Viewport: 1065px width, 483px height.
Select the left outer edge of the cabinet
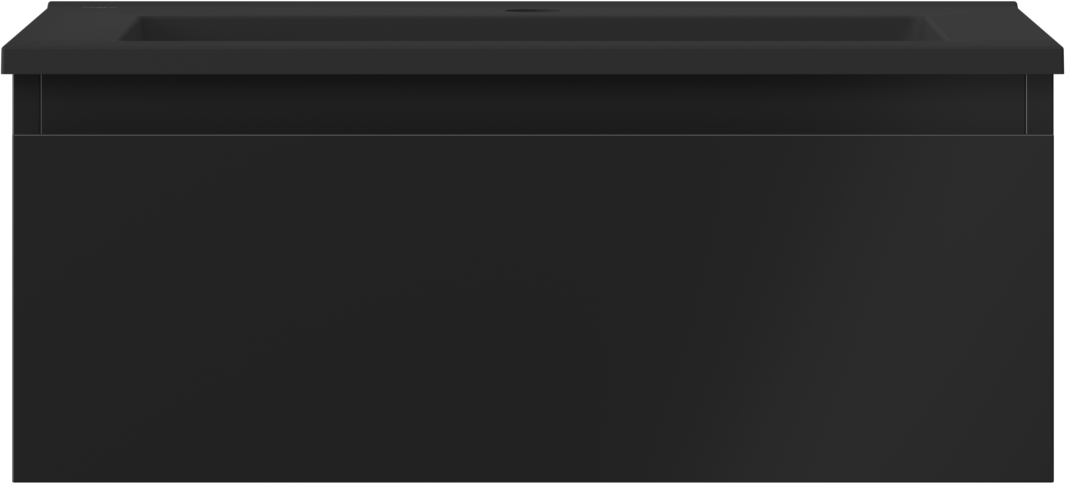coord(13,278)
